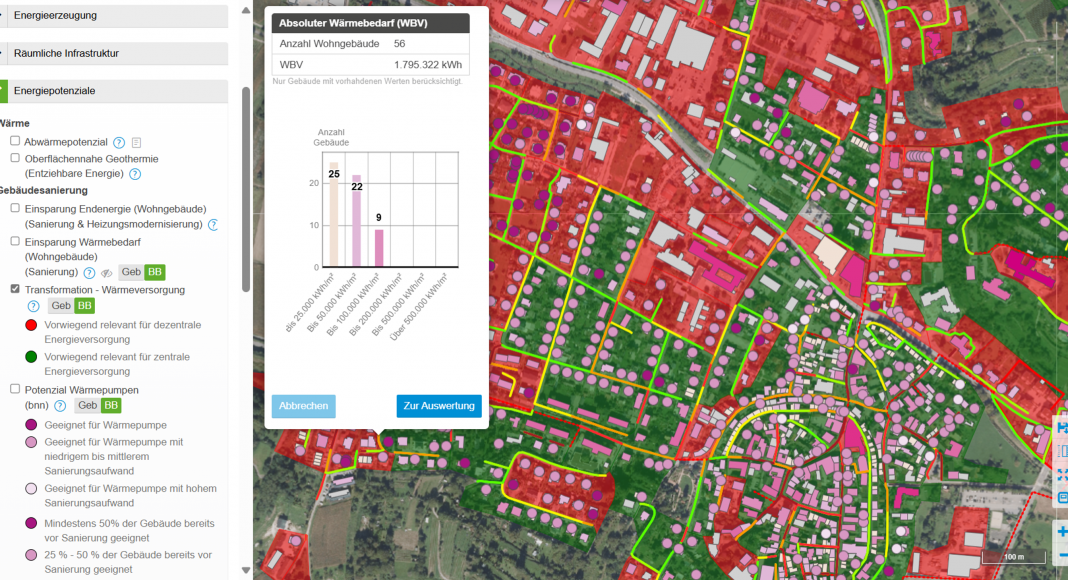Screen dimensions: 1068x580
Task: Select BB mode for Potenzial Wärmepumpen
Action: pos(111,405)
